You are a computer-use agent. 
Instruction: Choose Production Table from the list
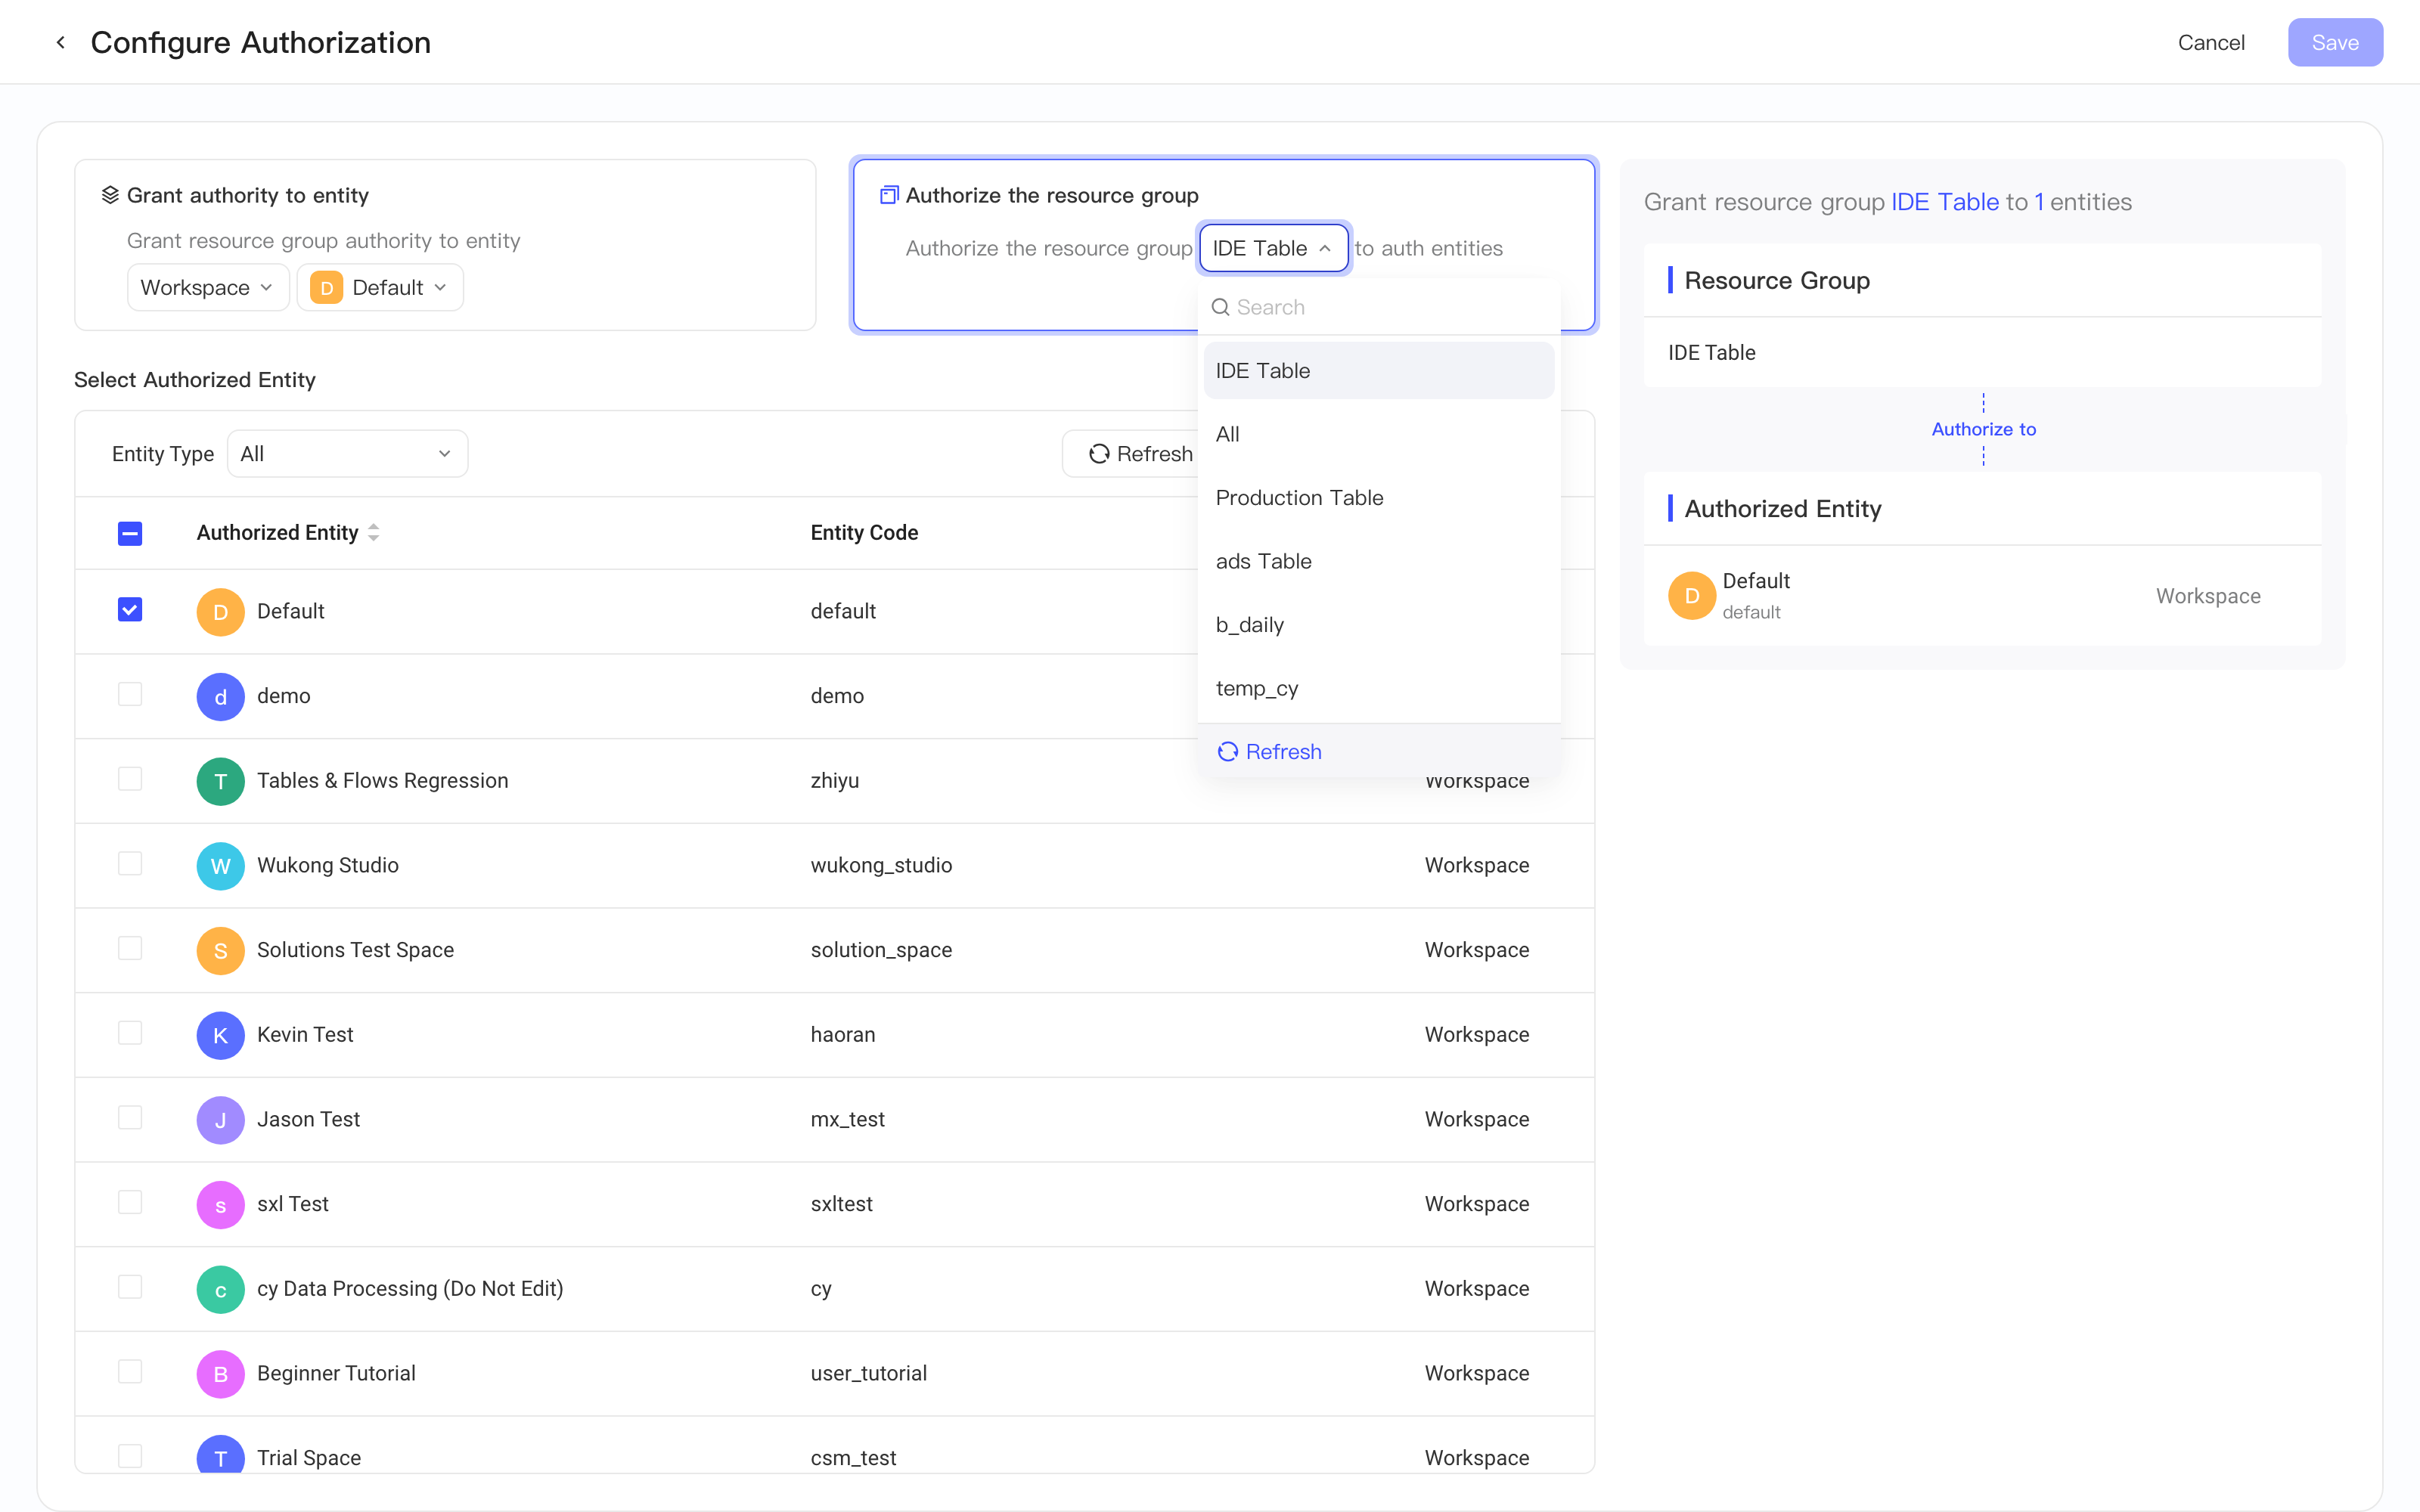click(1379, 498)
